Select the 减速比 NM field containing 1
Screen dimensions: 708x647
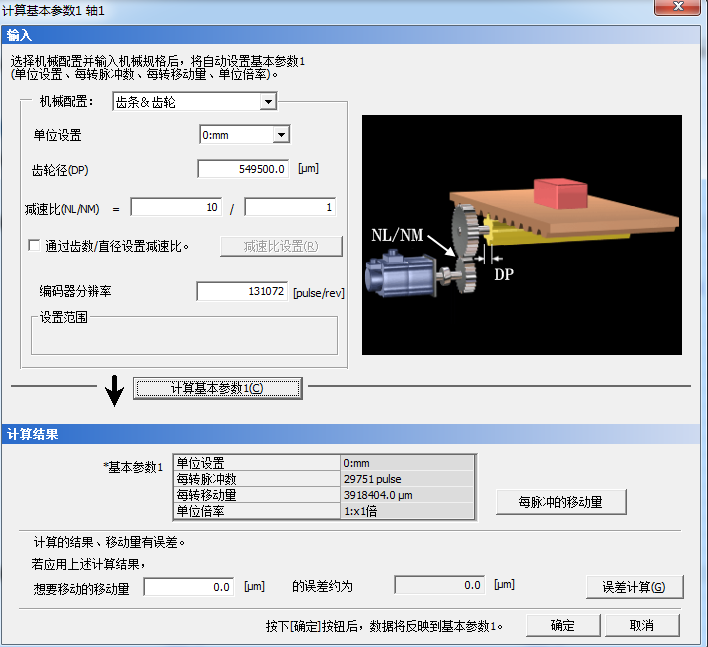pyautogui.click(x=289, y=207)
